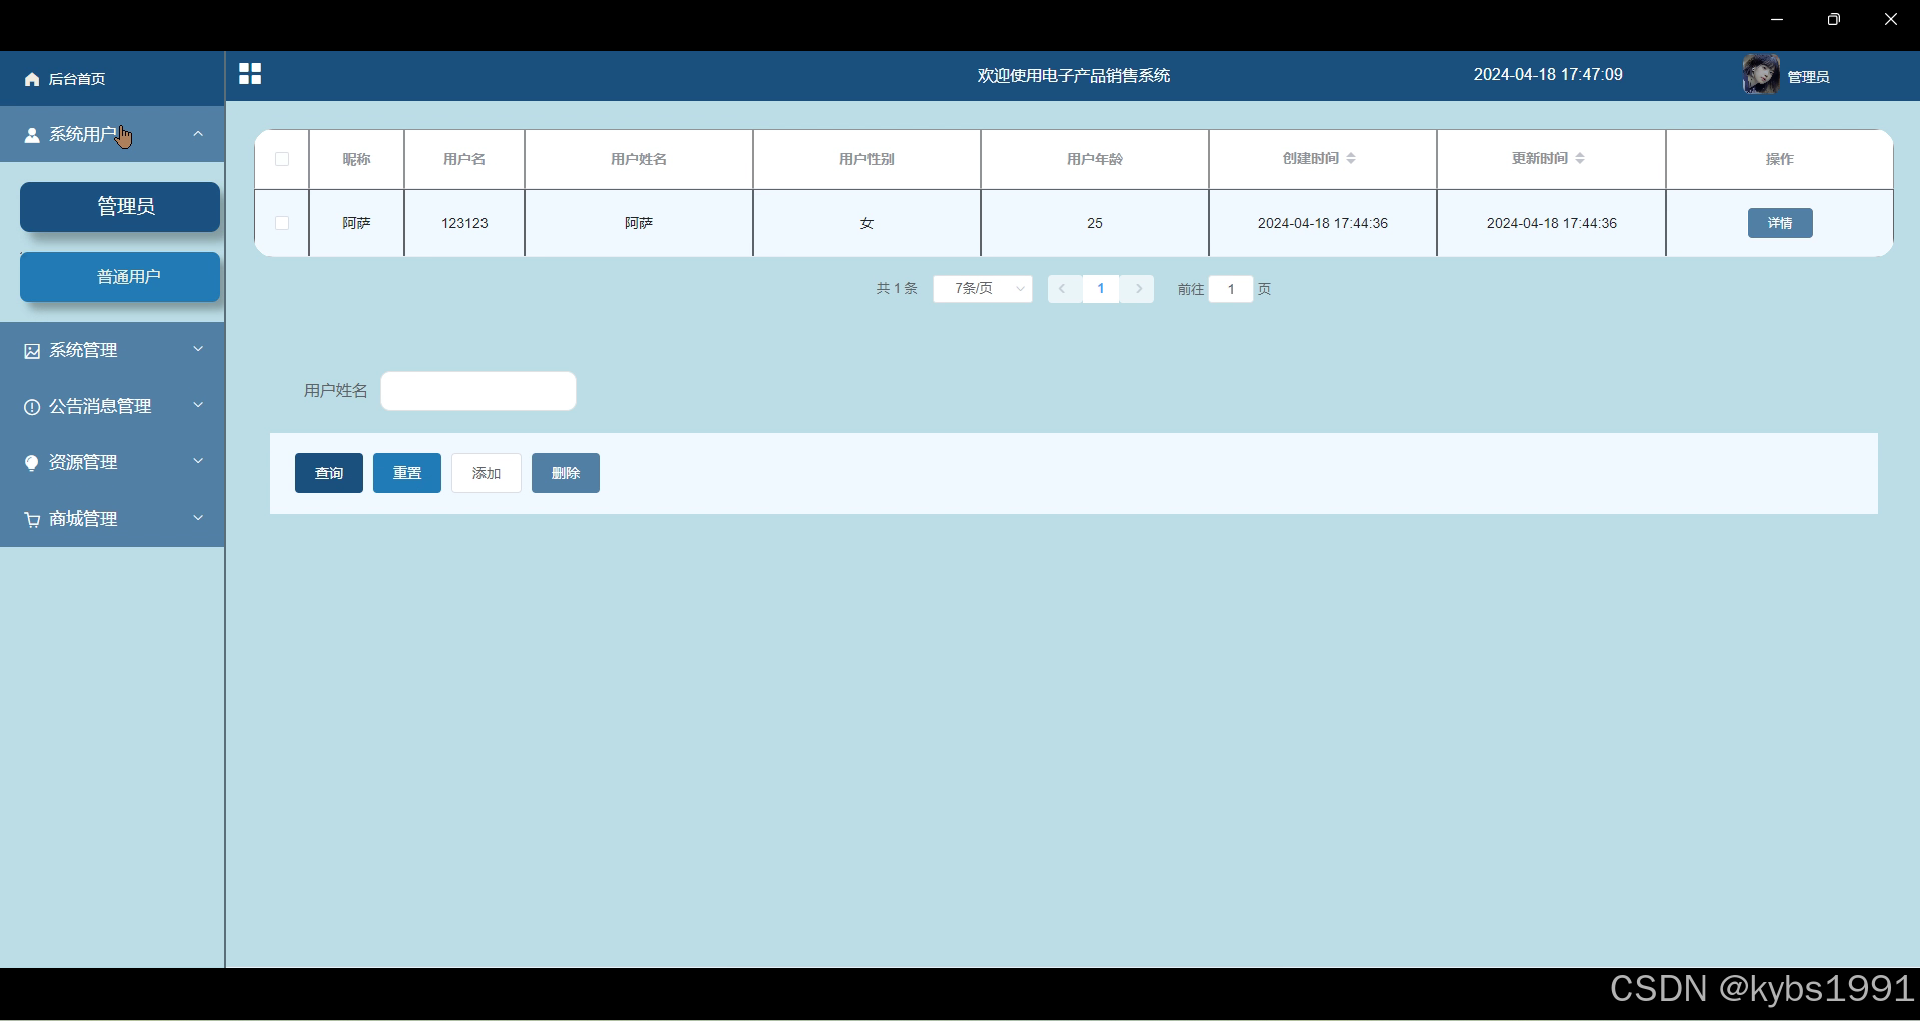This screenshot has width=1920, height=1021.
Task: Click the header date time display
Action: 1548,75
